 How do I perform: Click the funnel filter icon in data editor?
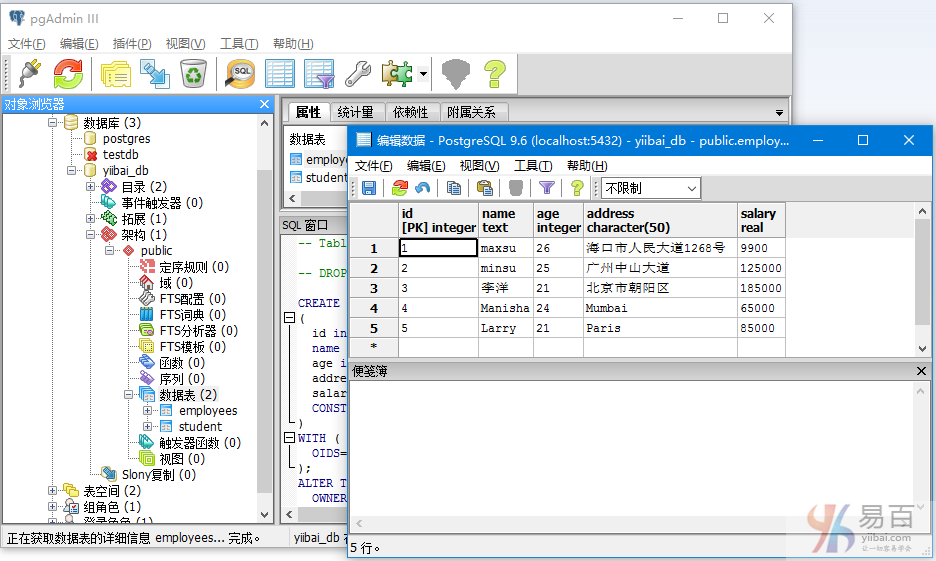pyautogui.click(x=546, y=188)
